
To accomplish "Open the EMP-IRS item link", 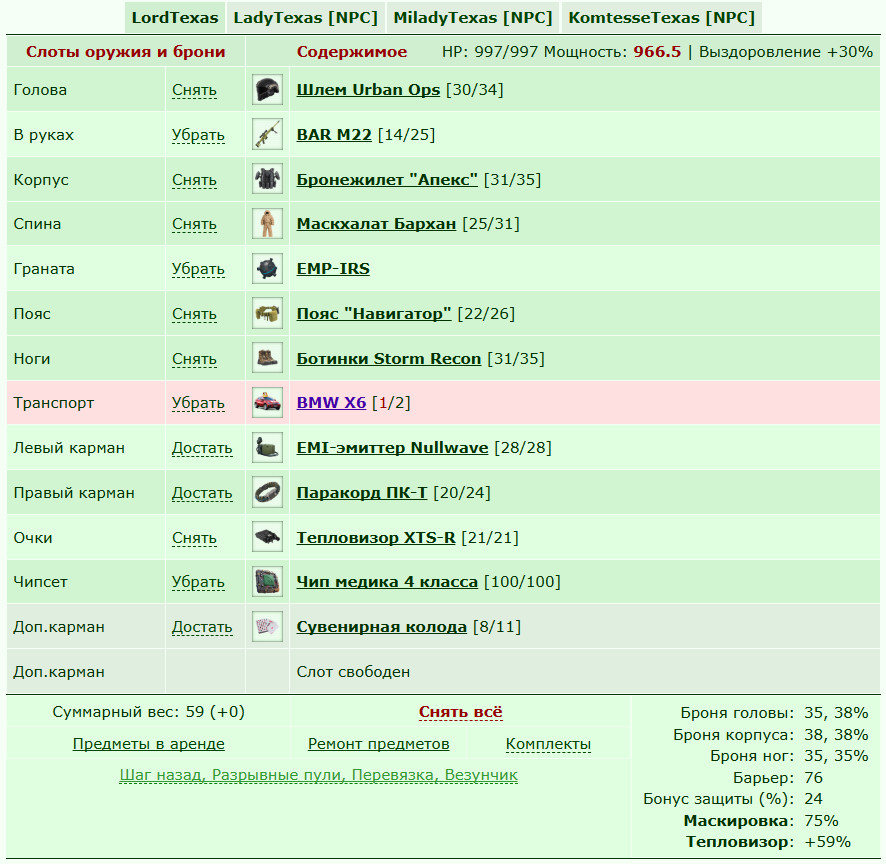I will click(x=333, y=269).
